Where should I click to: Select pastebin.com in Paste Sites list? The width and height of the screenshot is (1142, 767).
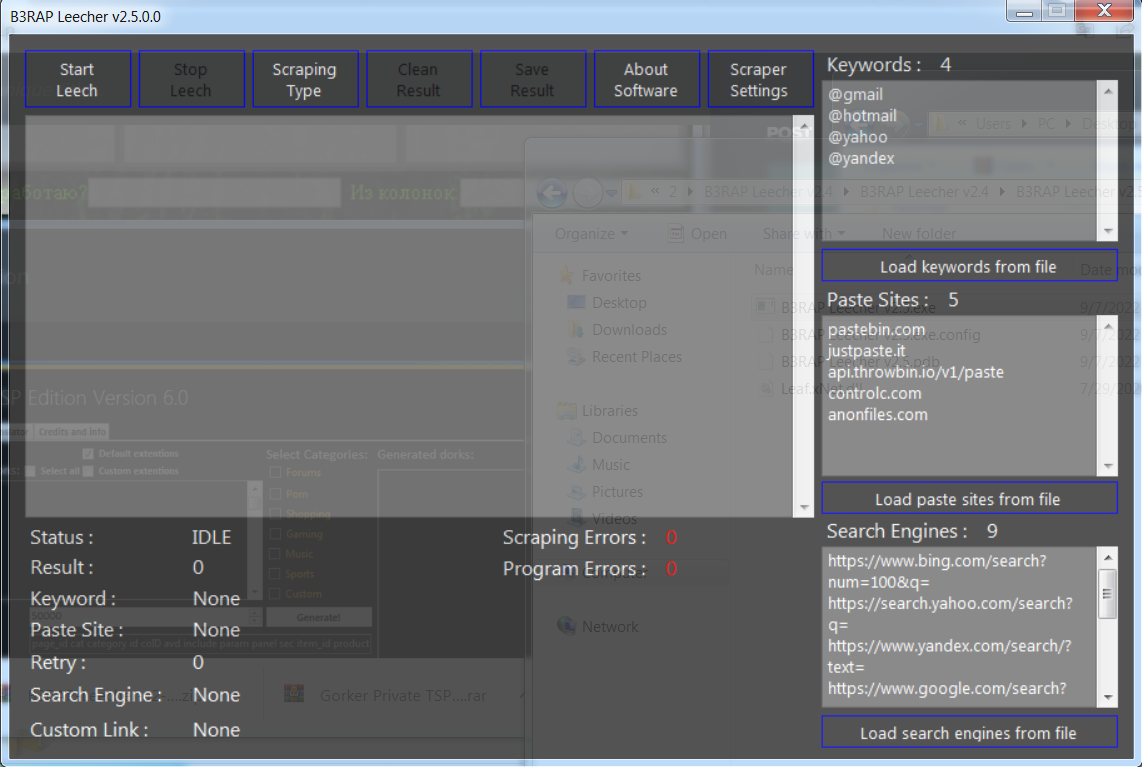pos(876,330)
